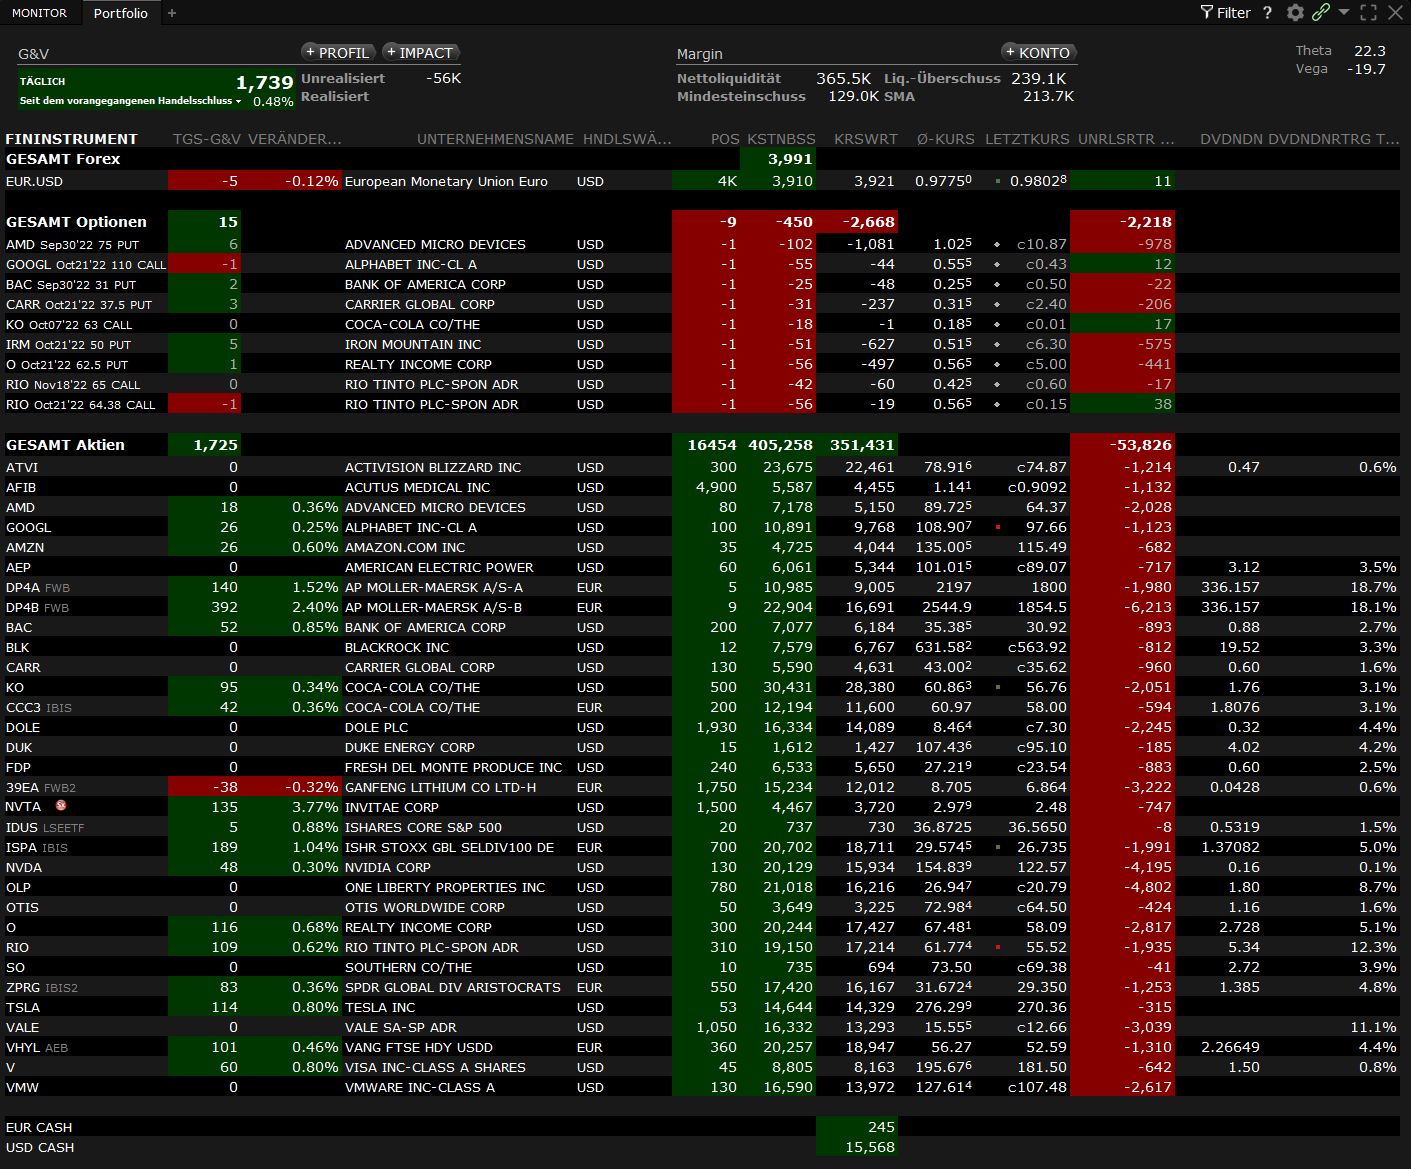
Task: Click the question mark help icon
Action: [x=1268, y=13]
